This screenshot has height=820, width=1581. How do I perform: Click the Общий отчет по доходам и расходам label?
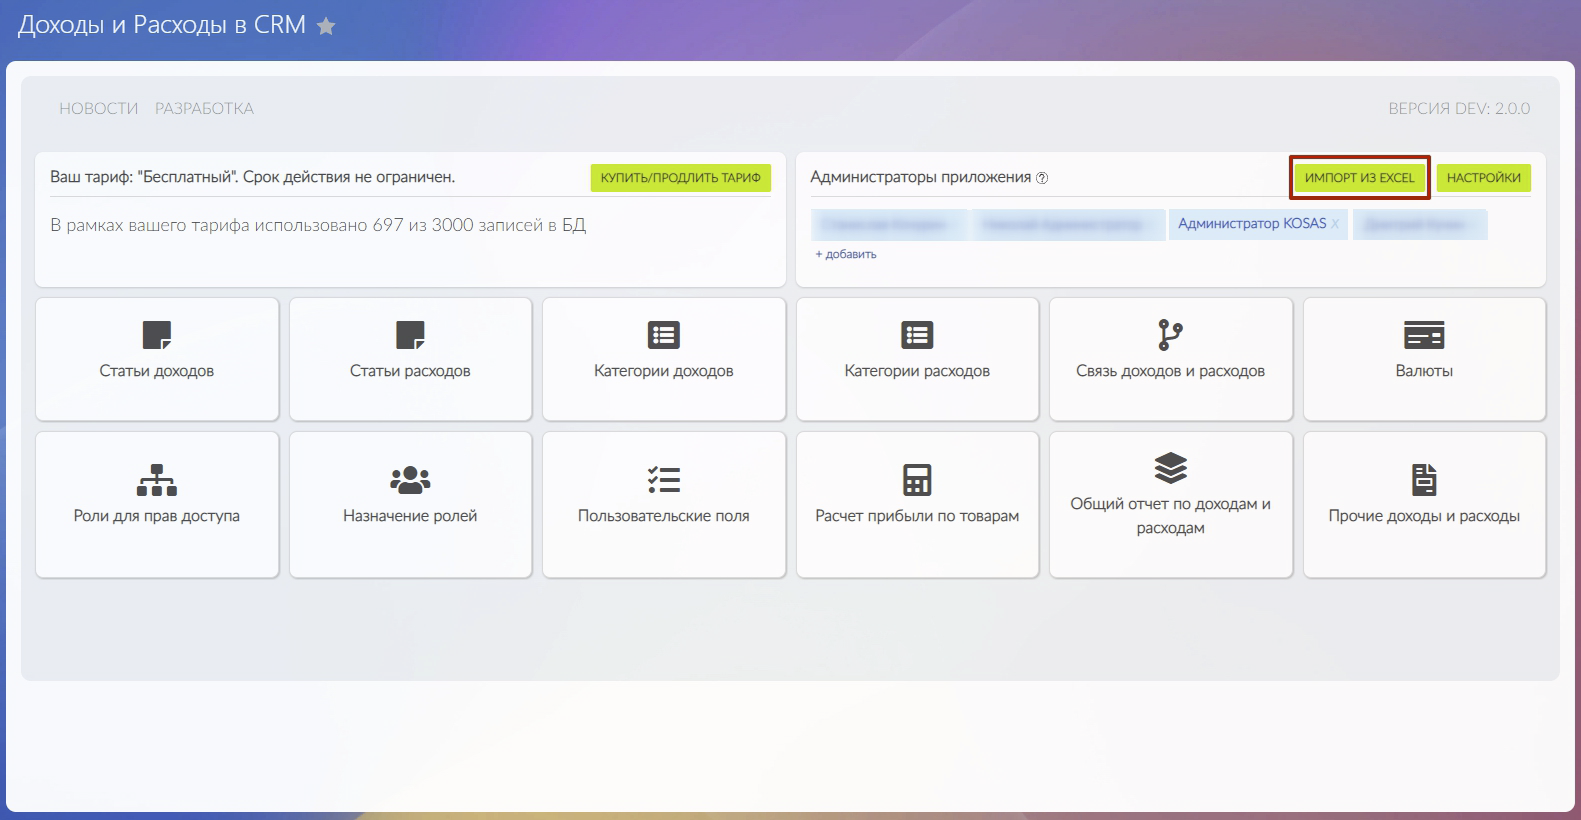point(1170,516)
